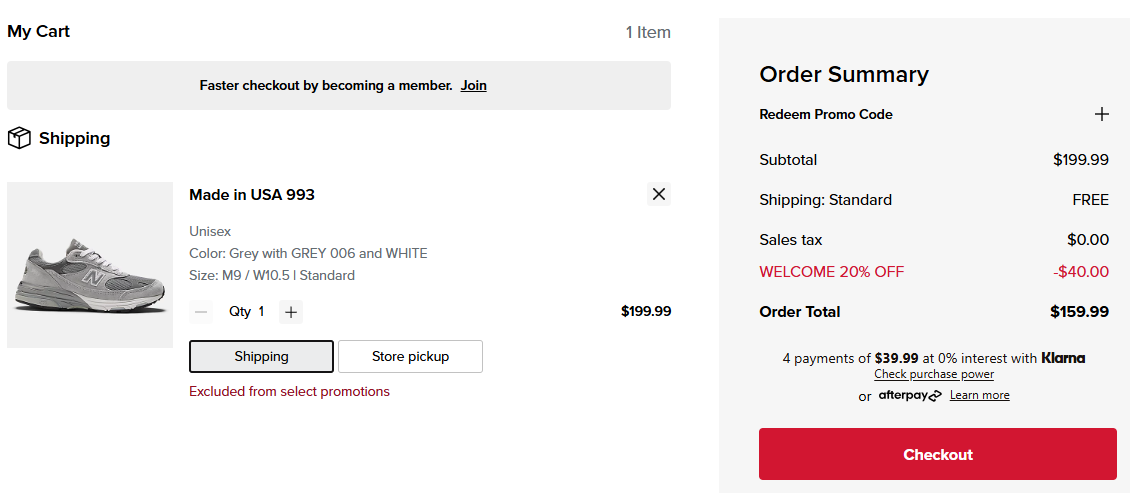The image size is (1130, 493).
Task: Click the Shipping section heading
Action: point(74,139)
